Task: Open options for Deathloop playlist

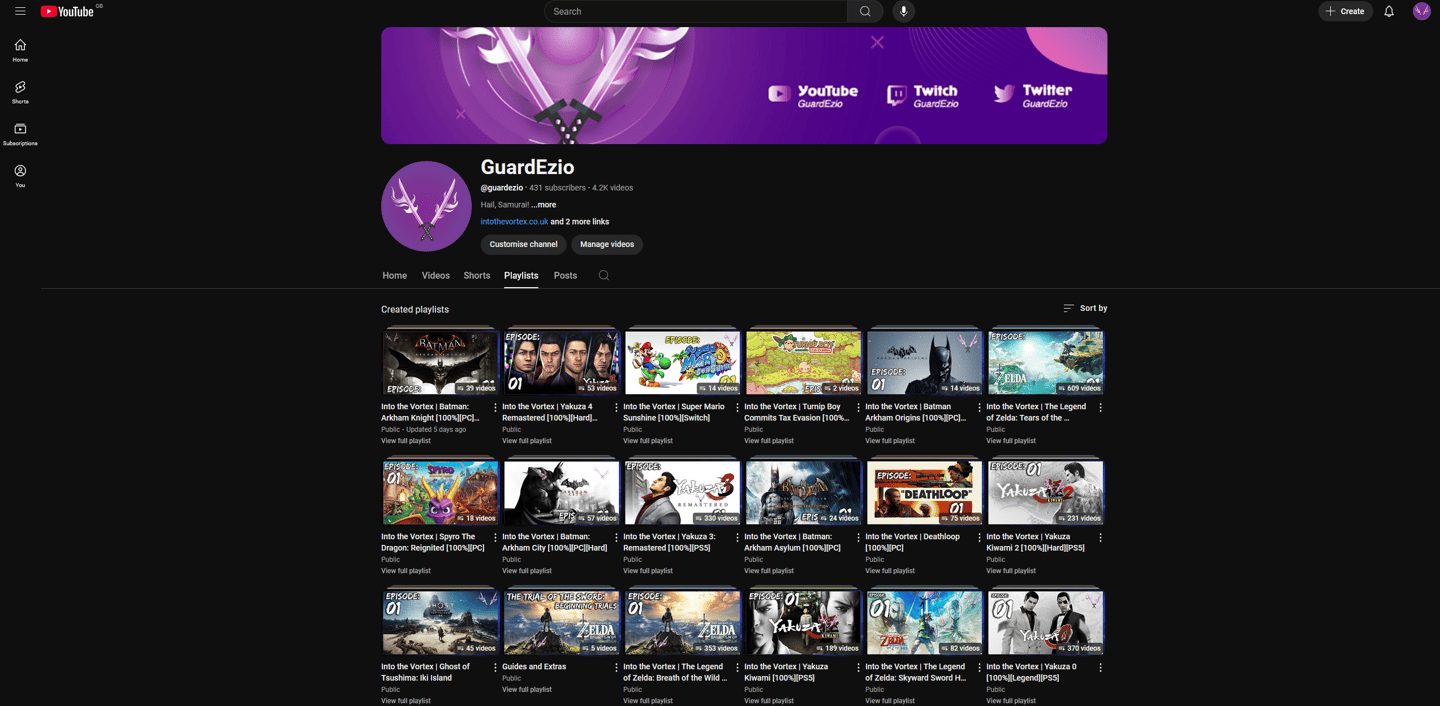Action: (979, 537)
